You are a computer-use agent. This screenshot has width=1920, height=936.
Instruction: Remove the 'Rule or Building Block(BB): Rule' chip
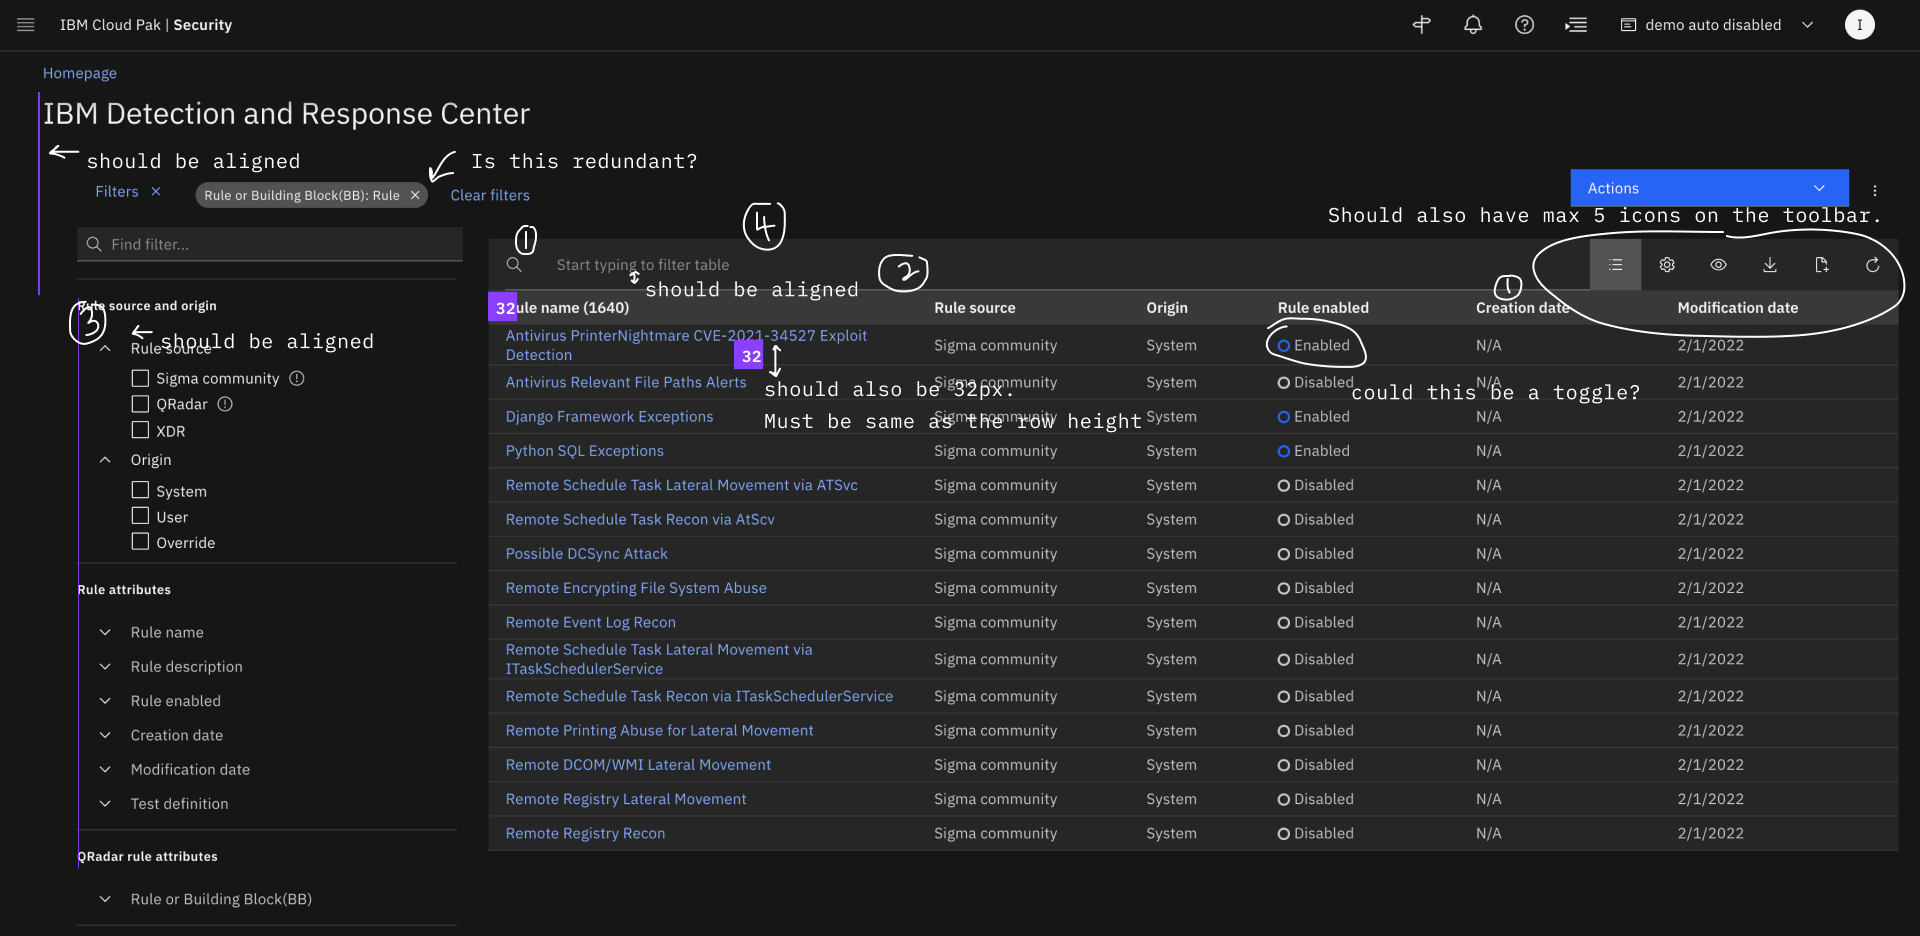[x=415, y=195]
